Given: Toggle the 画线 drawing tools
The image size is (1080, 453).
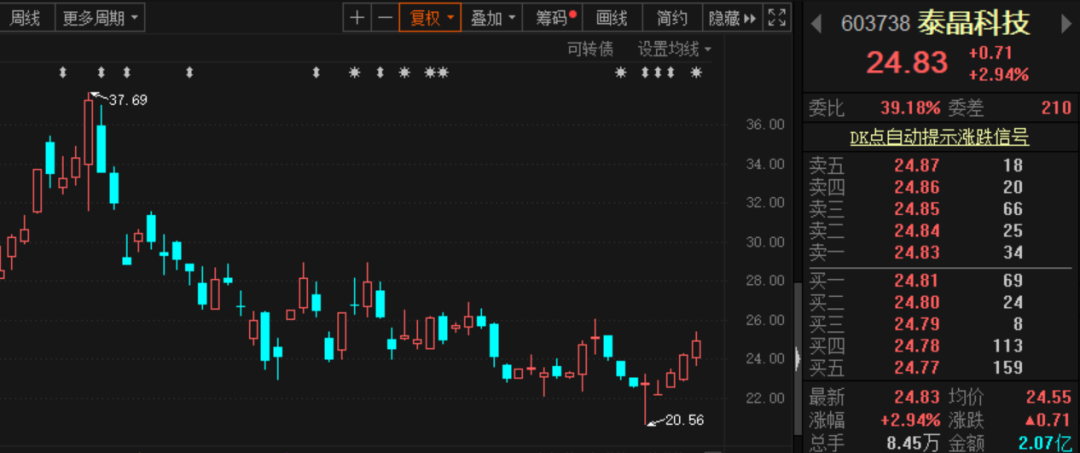Looking at the screenshot, I should (x=611, y=17).
